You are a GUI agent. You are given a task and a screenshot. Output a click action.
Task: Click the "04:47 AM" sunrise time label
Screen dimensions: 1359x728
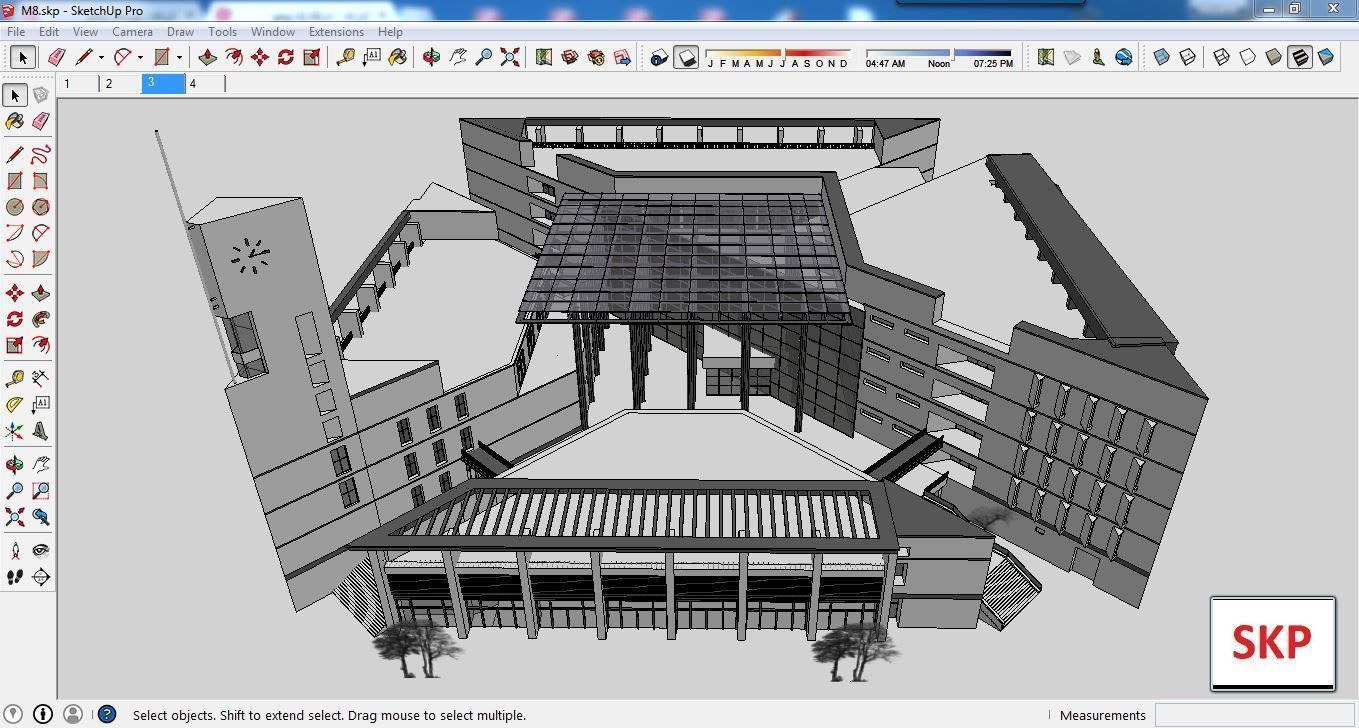click(885, 64)
